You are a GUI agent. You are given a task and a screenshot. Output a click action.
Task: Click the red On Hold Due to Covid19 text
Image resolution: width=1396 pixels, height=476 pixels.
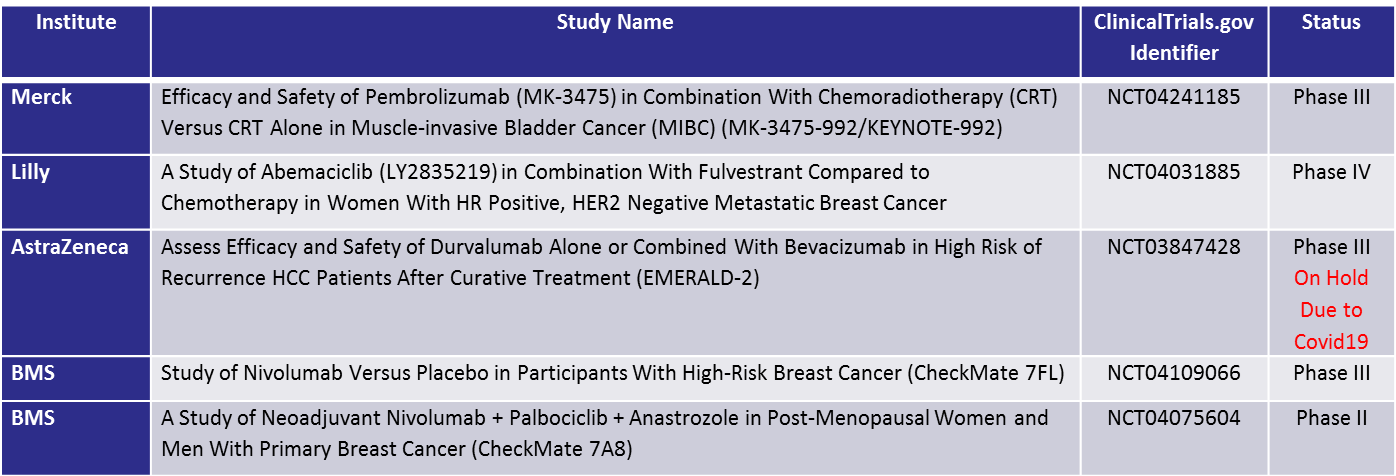(1331, 310)
